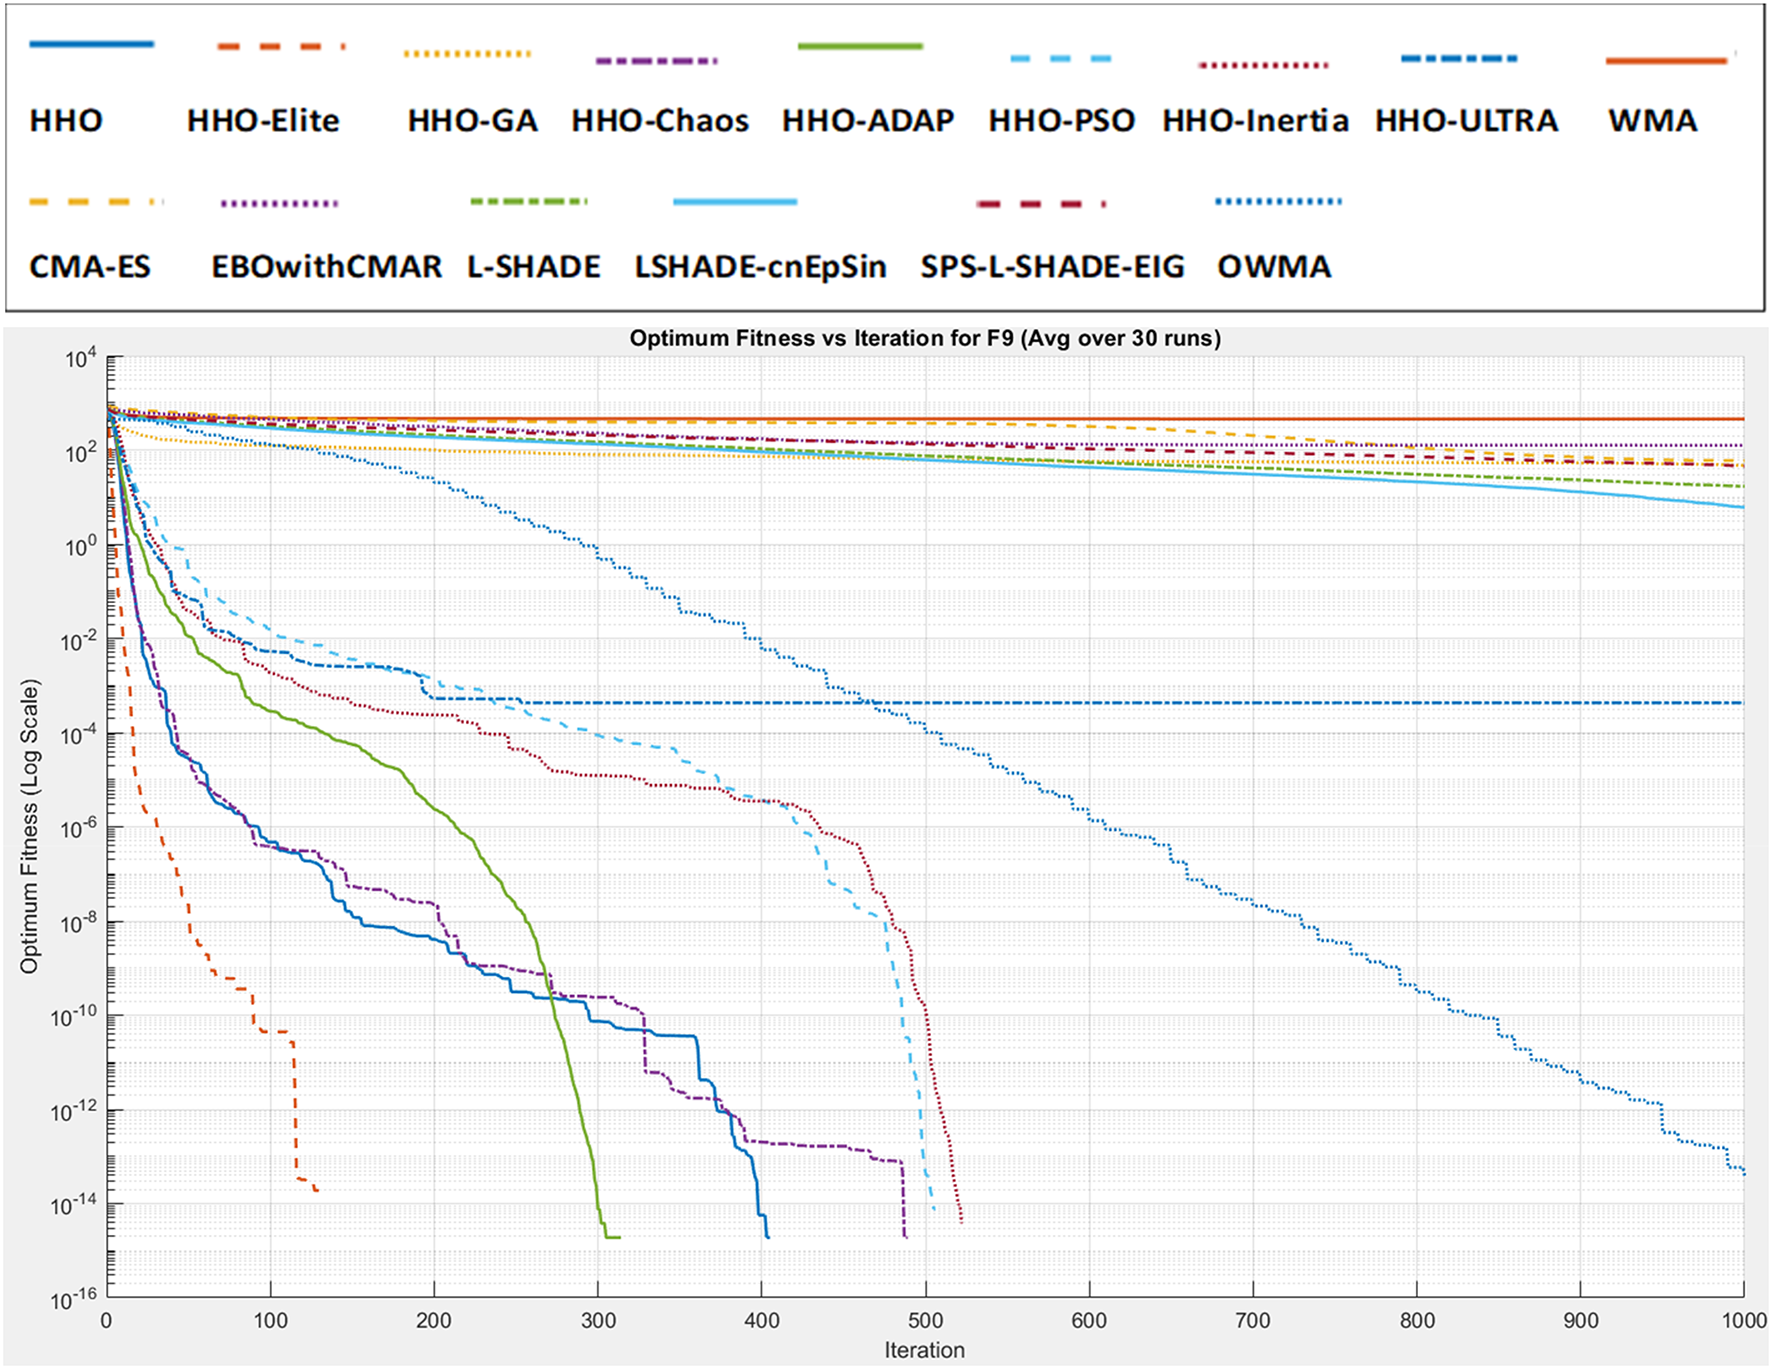Click the y-axis tick label 10^-14
Viewport: 1772px width, 1369px height.
coord(75,1205)
